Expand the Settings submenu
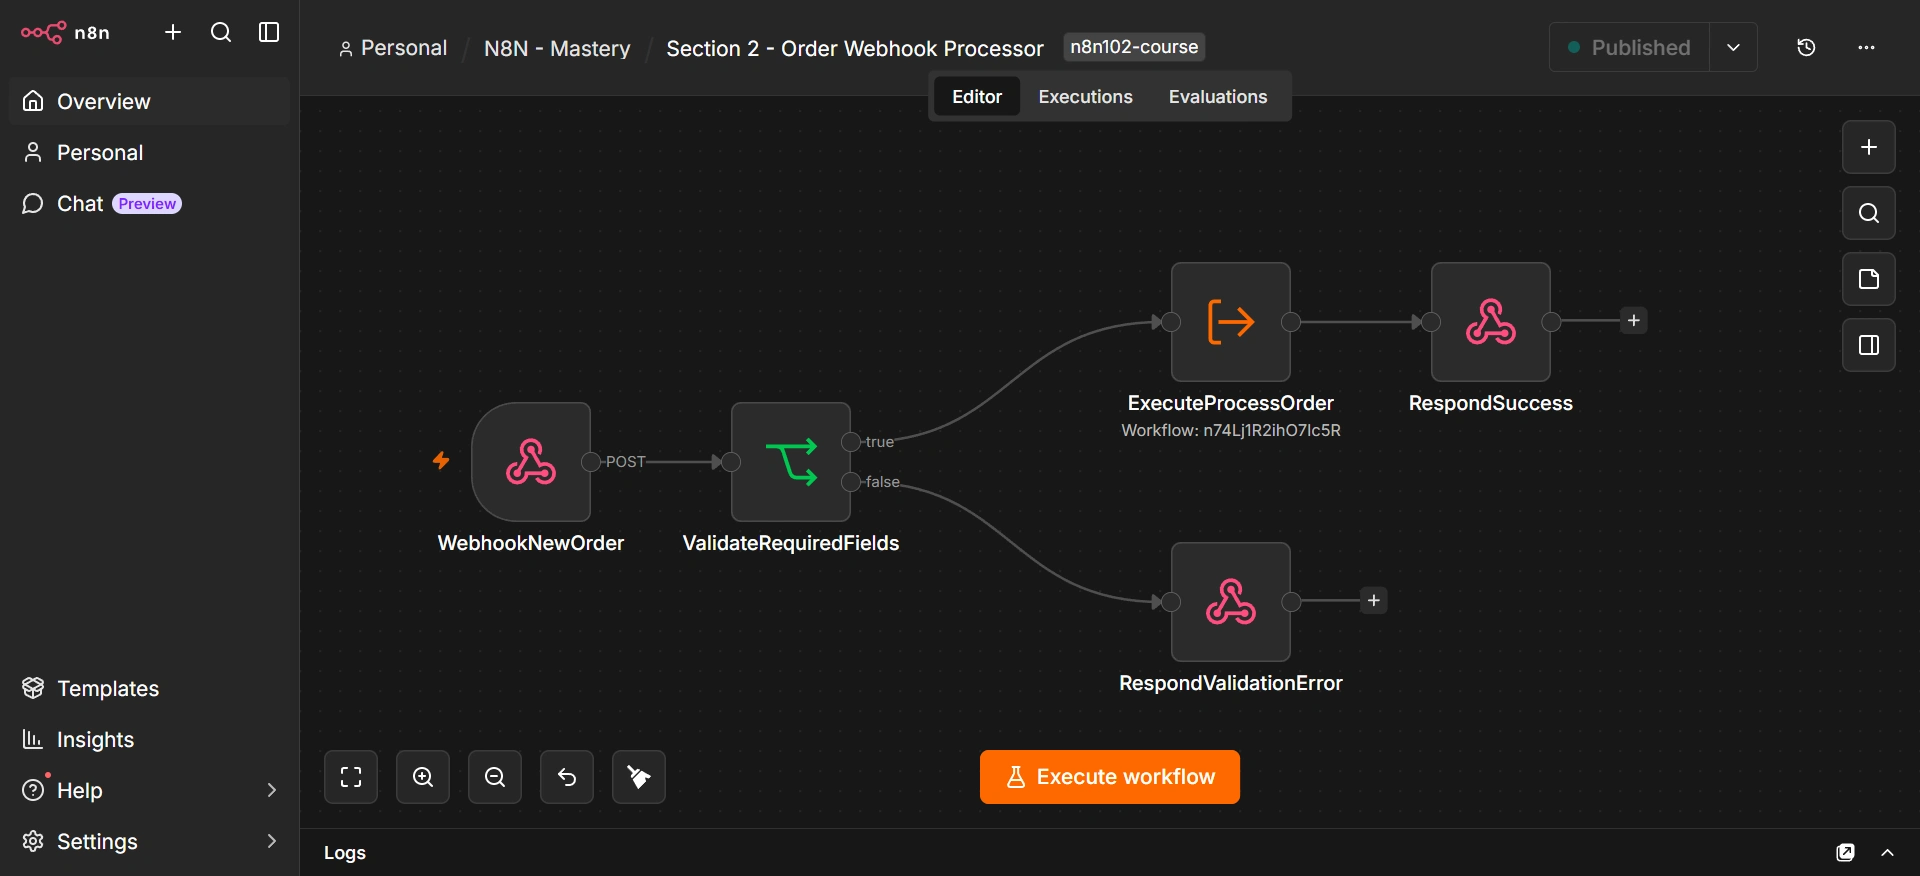 (271, 841)
